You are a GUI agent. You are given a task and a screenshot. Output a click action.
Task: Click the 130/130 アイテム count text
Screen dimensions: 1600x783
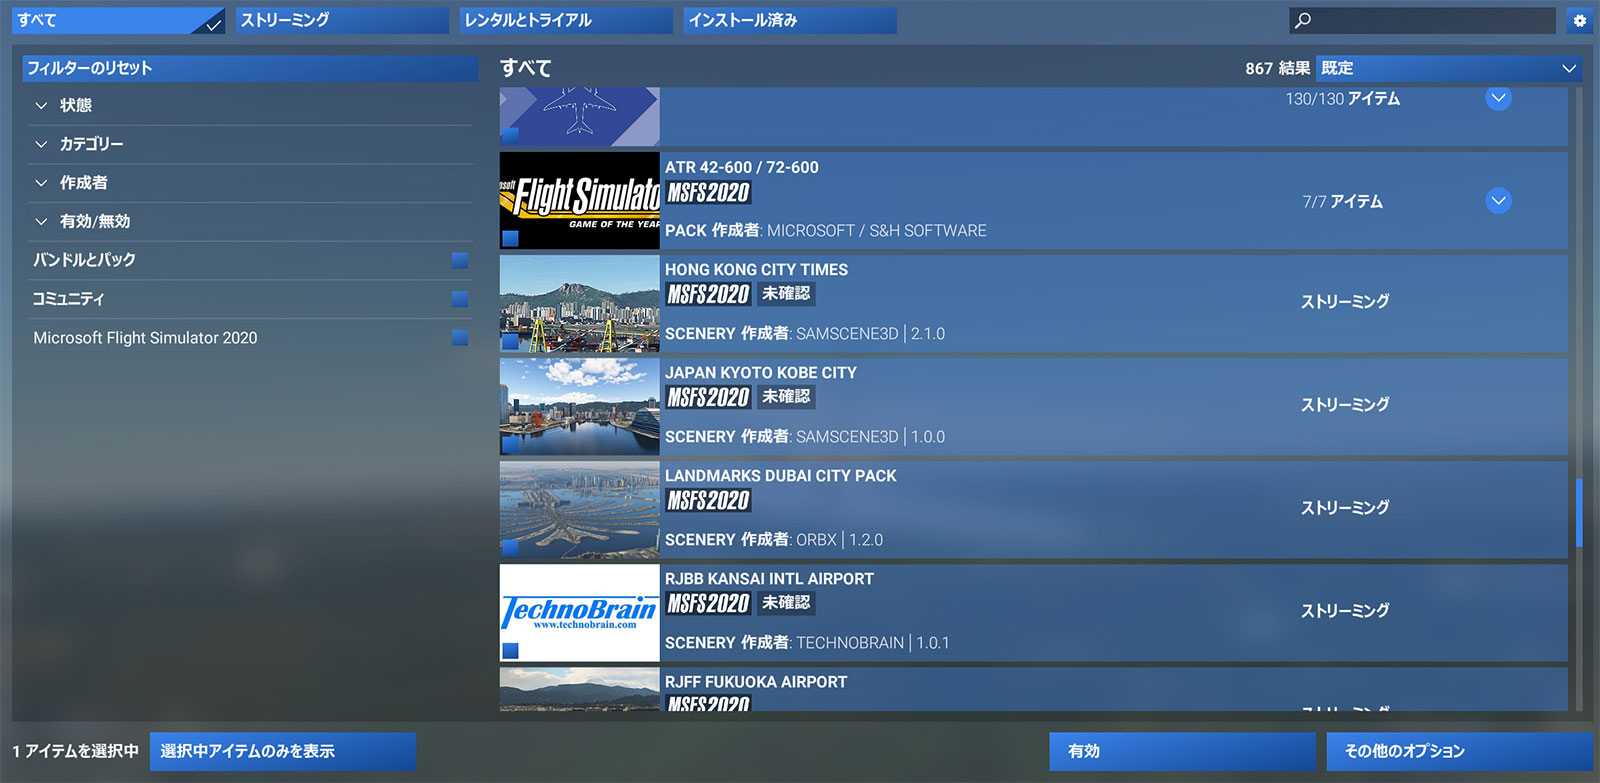point(1343,98)
